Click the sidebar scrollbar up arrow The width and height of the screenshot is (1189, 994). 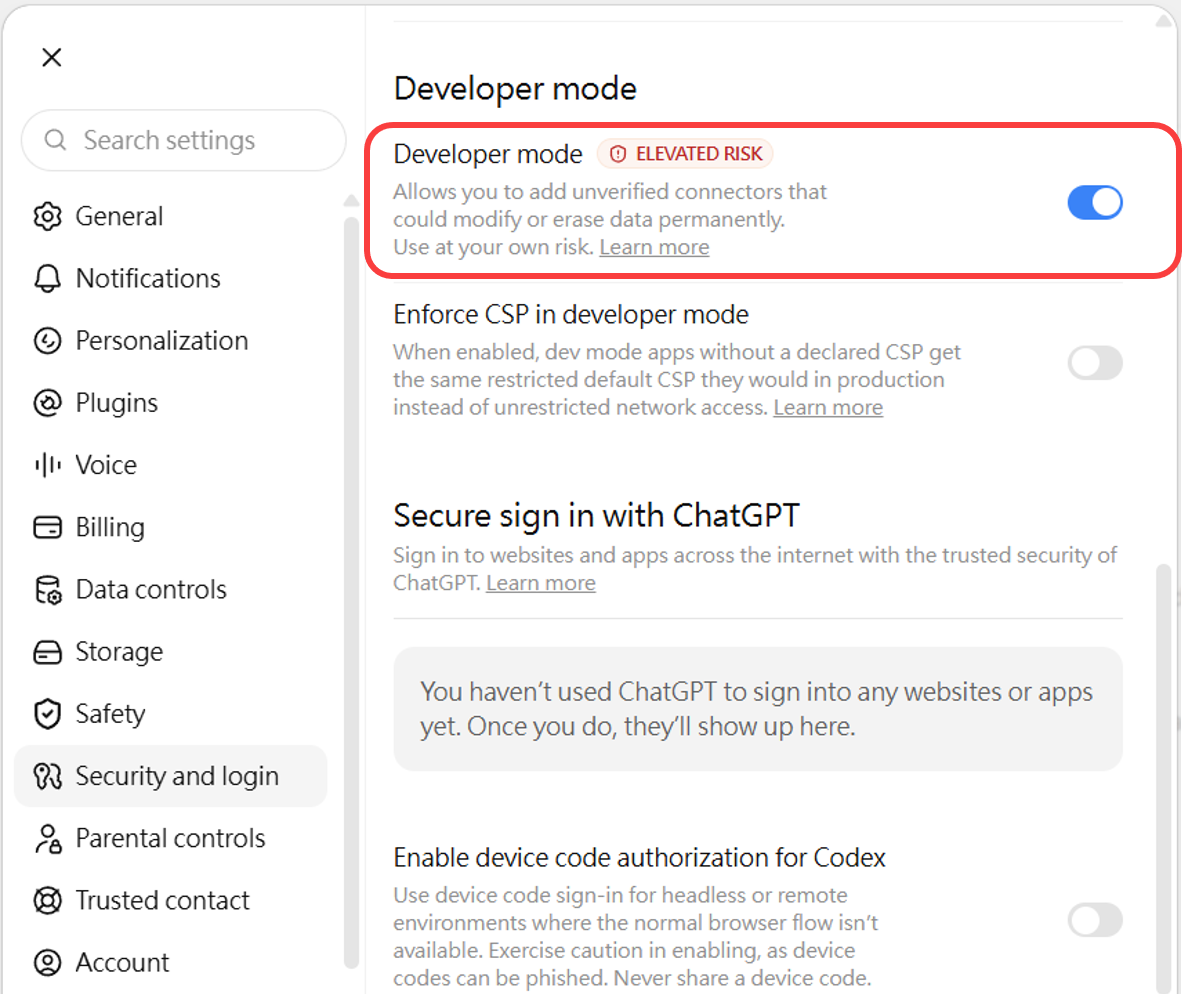[350, 201]
